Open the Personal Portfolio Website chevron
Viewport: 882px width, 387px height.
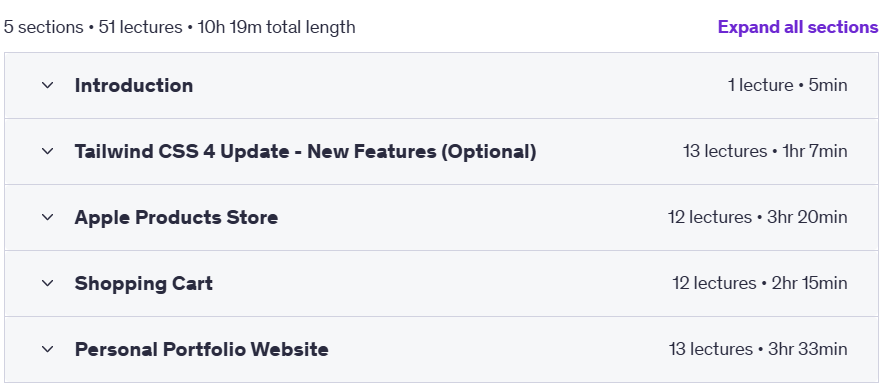(x=48, y=349)
